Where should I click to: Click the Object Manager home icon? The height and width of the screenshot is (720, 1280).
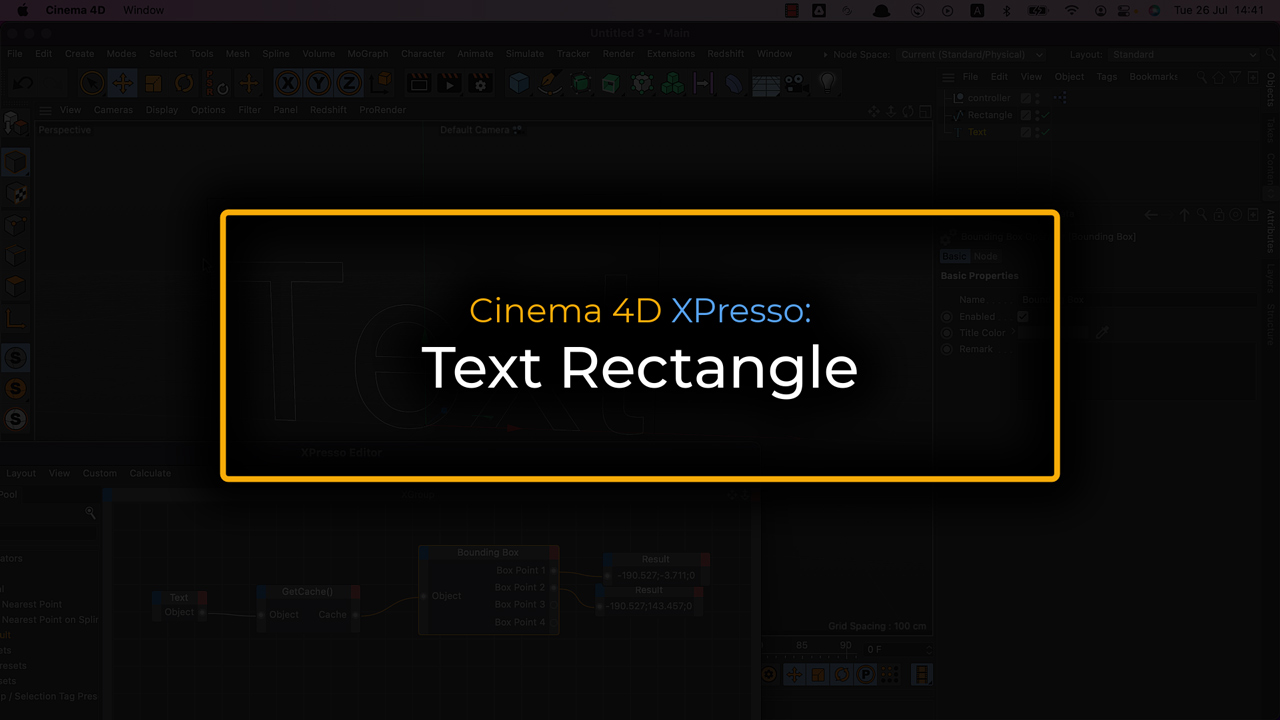coord(1219,77)
